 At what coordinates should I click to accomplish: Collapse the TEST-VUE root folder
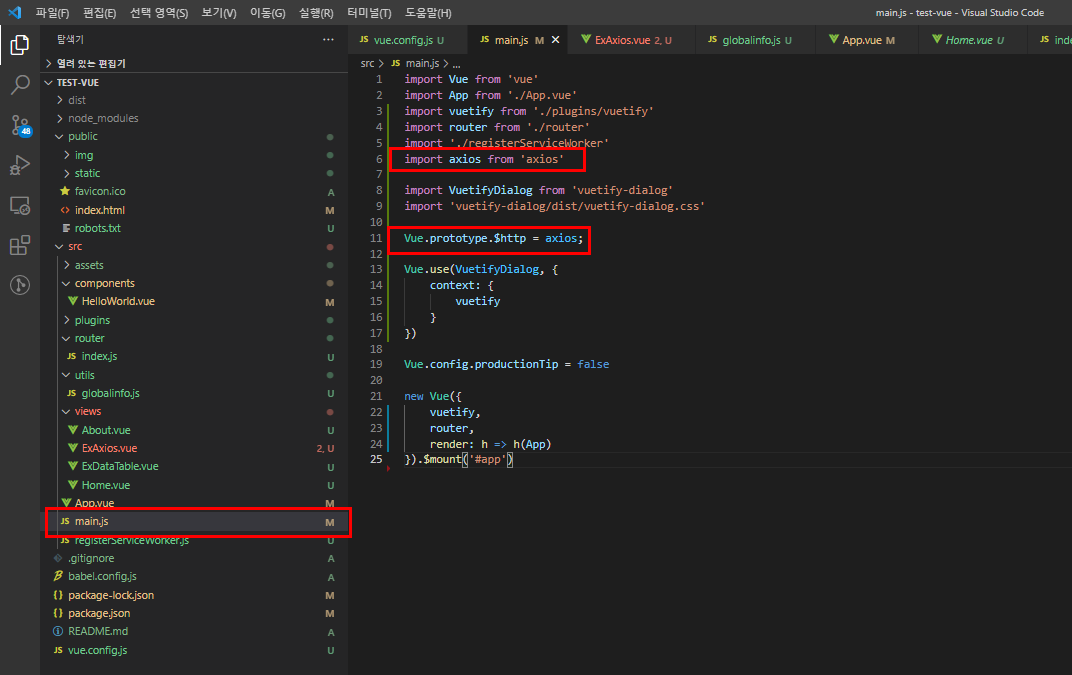(194, 82)
